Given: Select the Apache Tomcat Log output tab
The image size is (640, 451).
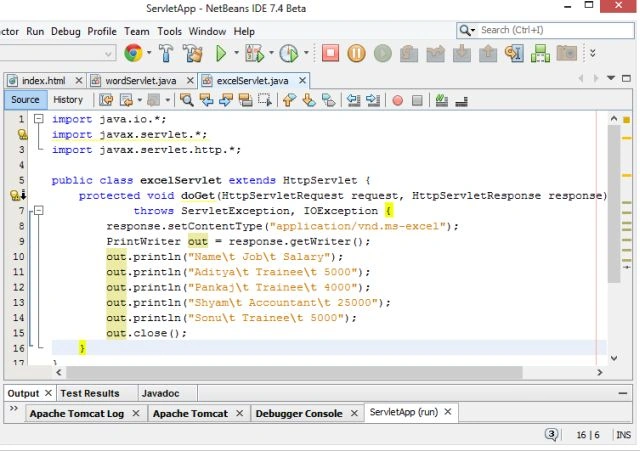Looking at the screenshot, I should (77, 413).
